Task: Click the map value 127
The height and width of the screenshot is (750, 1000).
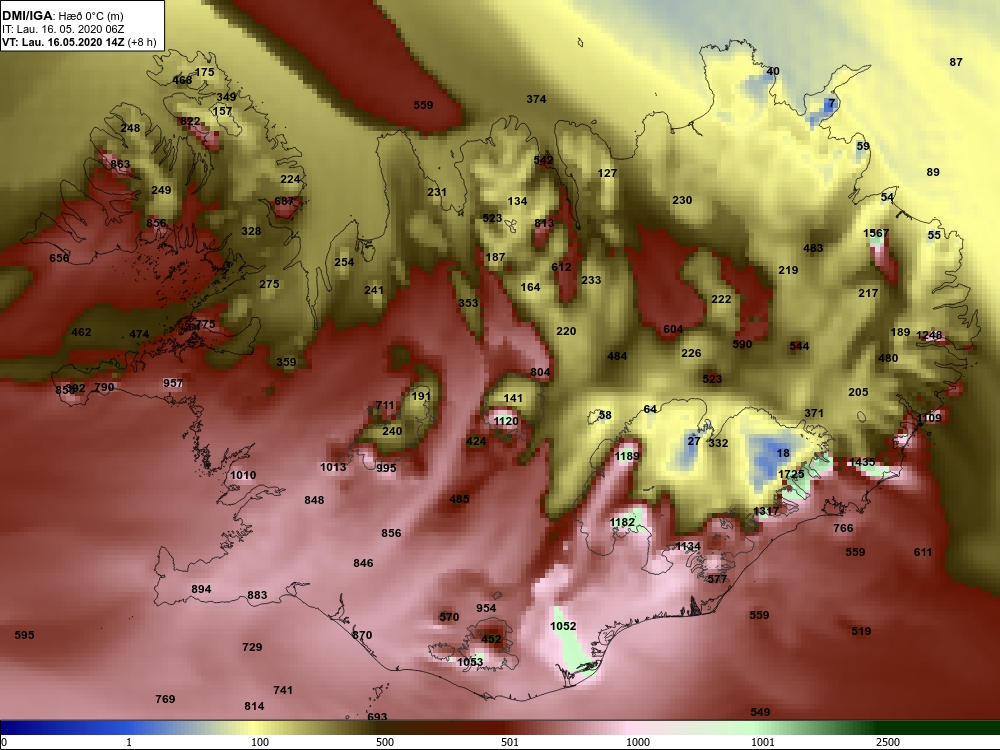Action: pyautogui.click(x=607, y=173)
